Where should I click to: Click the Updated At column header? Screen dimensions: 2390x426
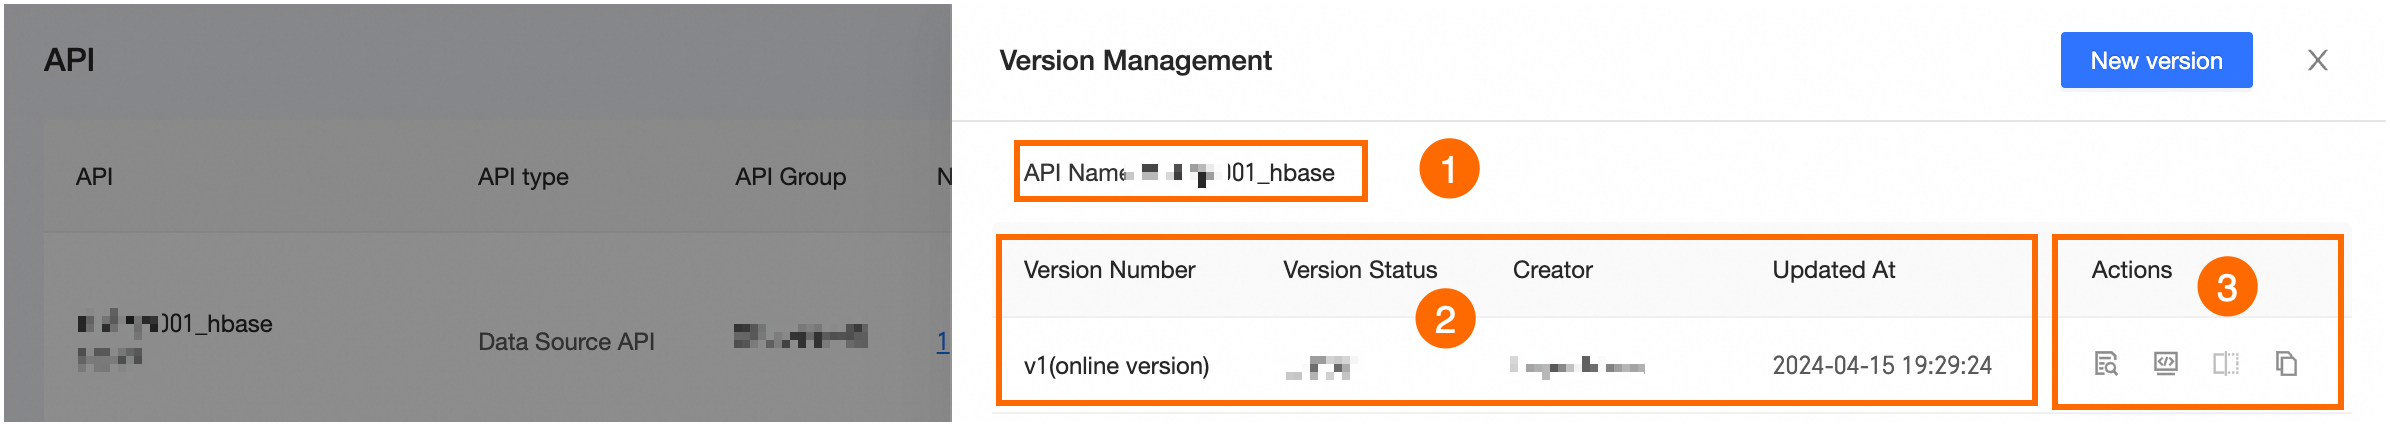[x=1833, y=270]
